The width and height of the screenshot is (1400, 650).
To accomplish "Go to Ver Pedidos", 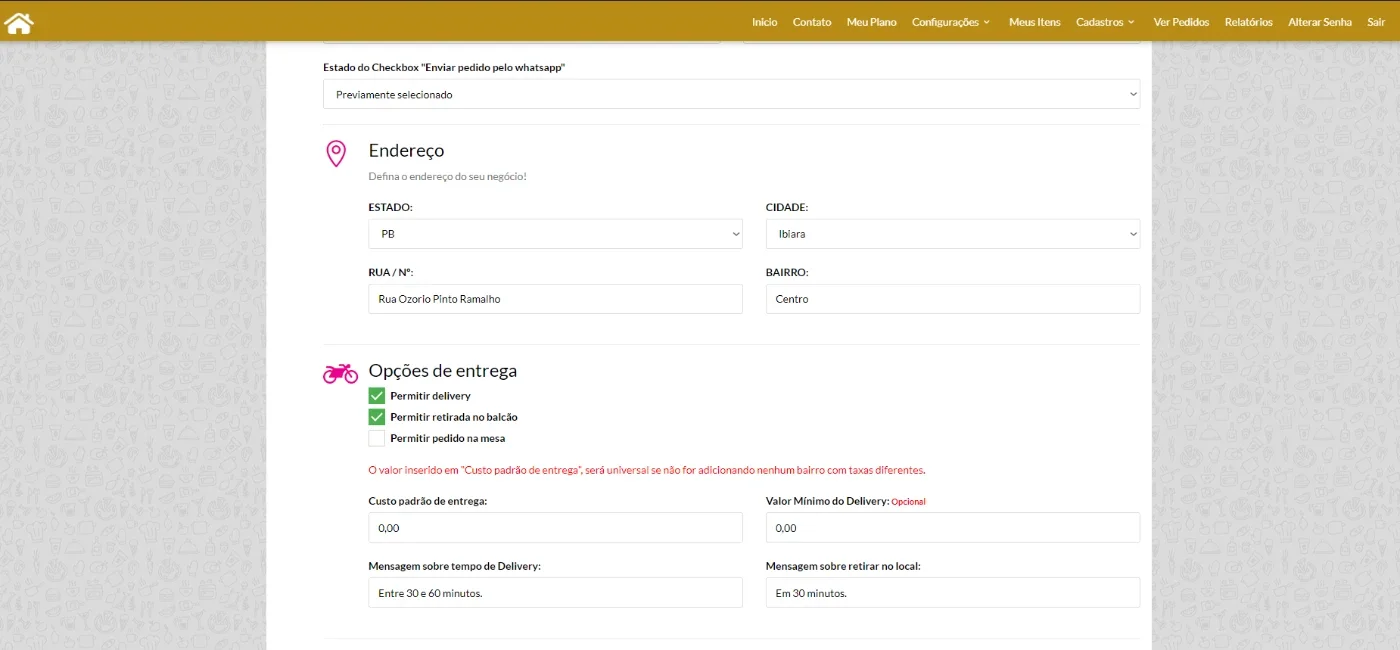I will [x=1181, y=22].
